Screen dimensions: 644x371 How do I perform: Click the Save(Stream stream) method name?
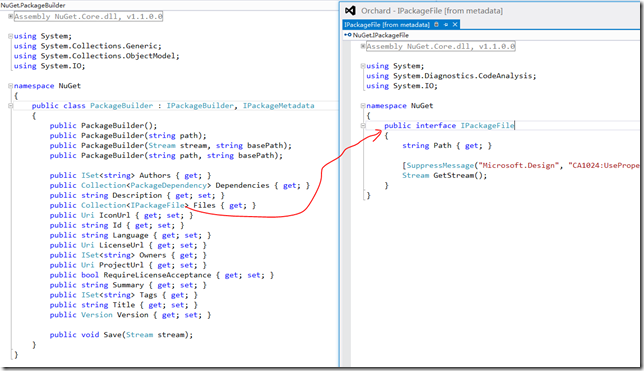(112, 335)
